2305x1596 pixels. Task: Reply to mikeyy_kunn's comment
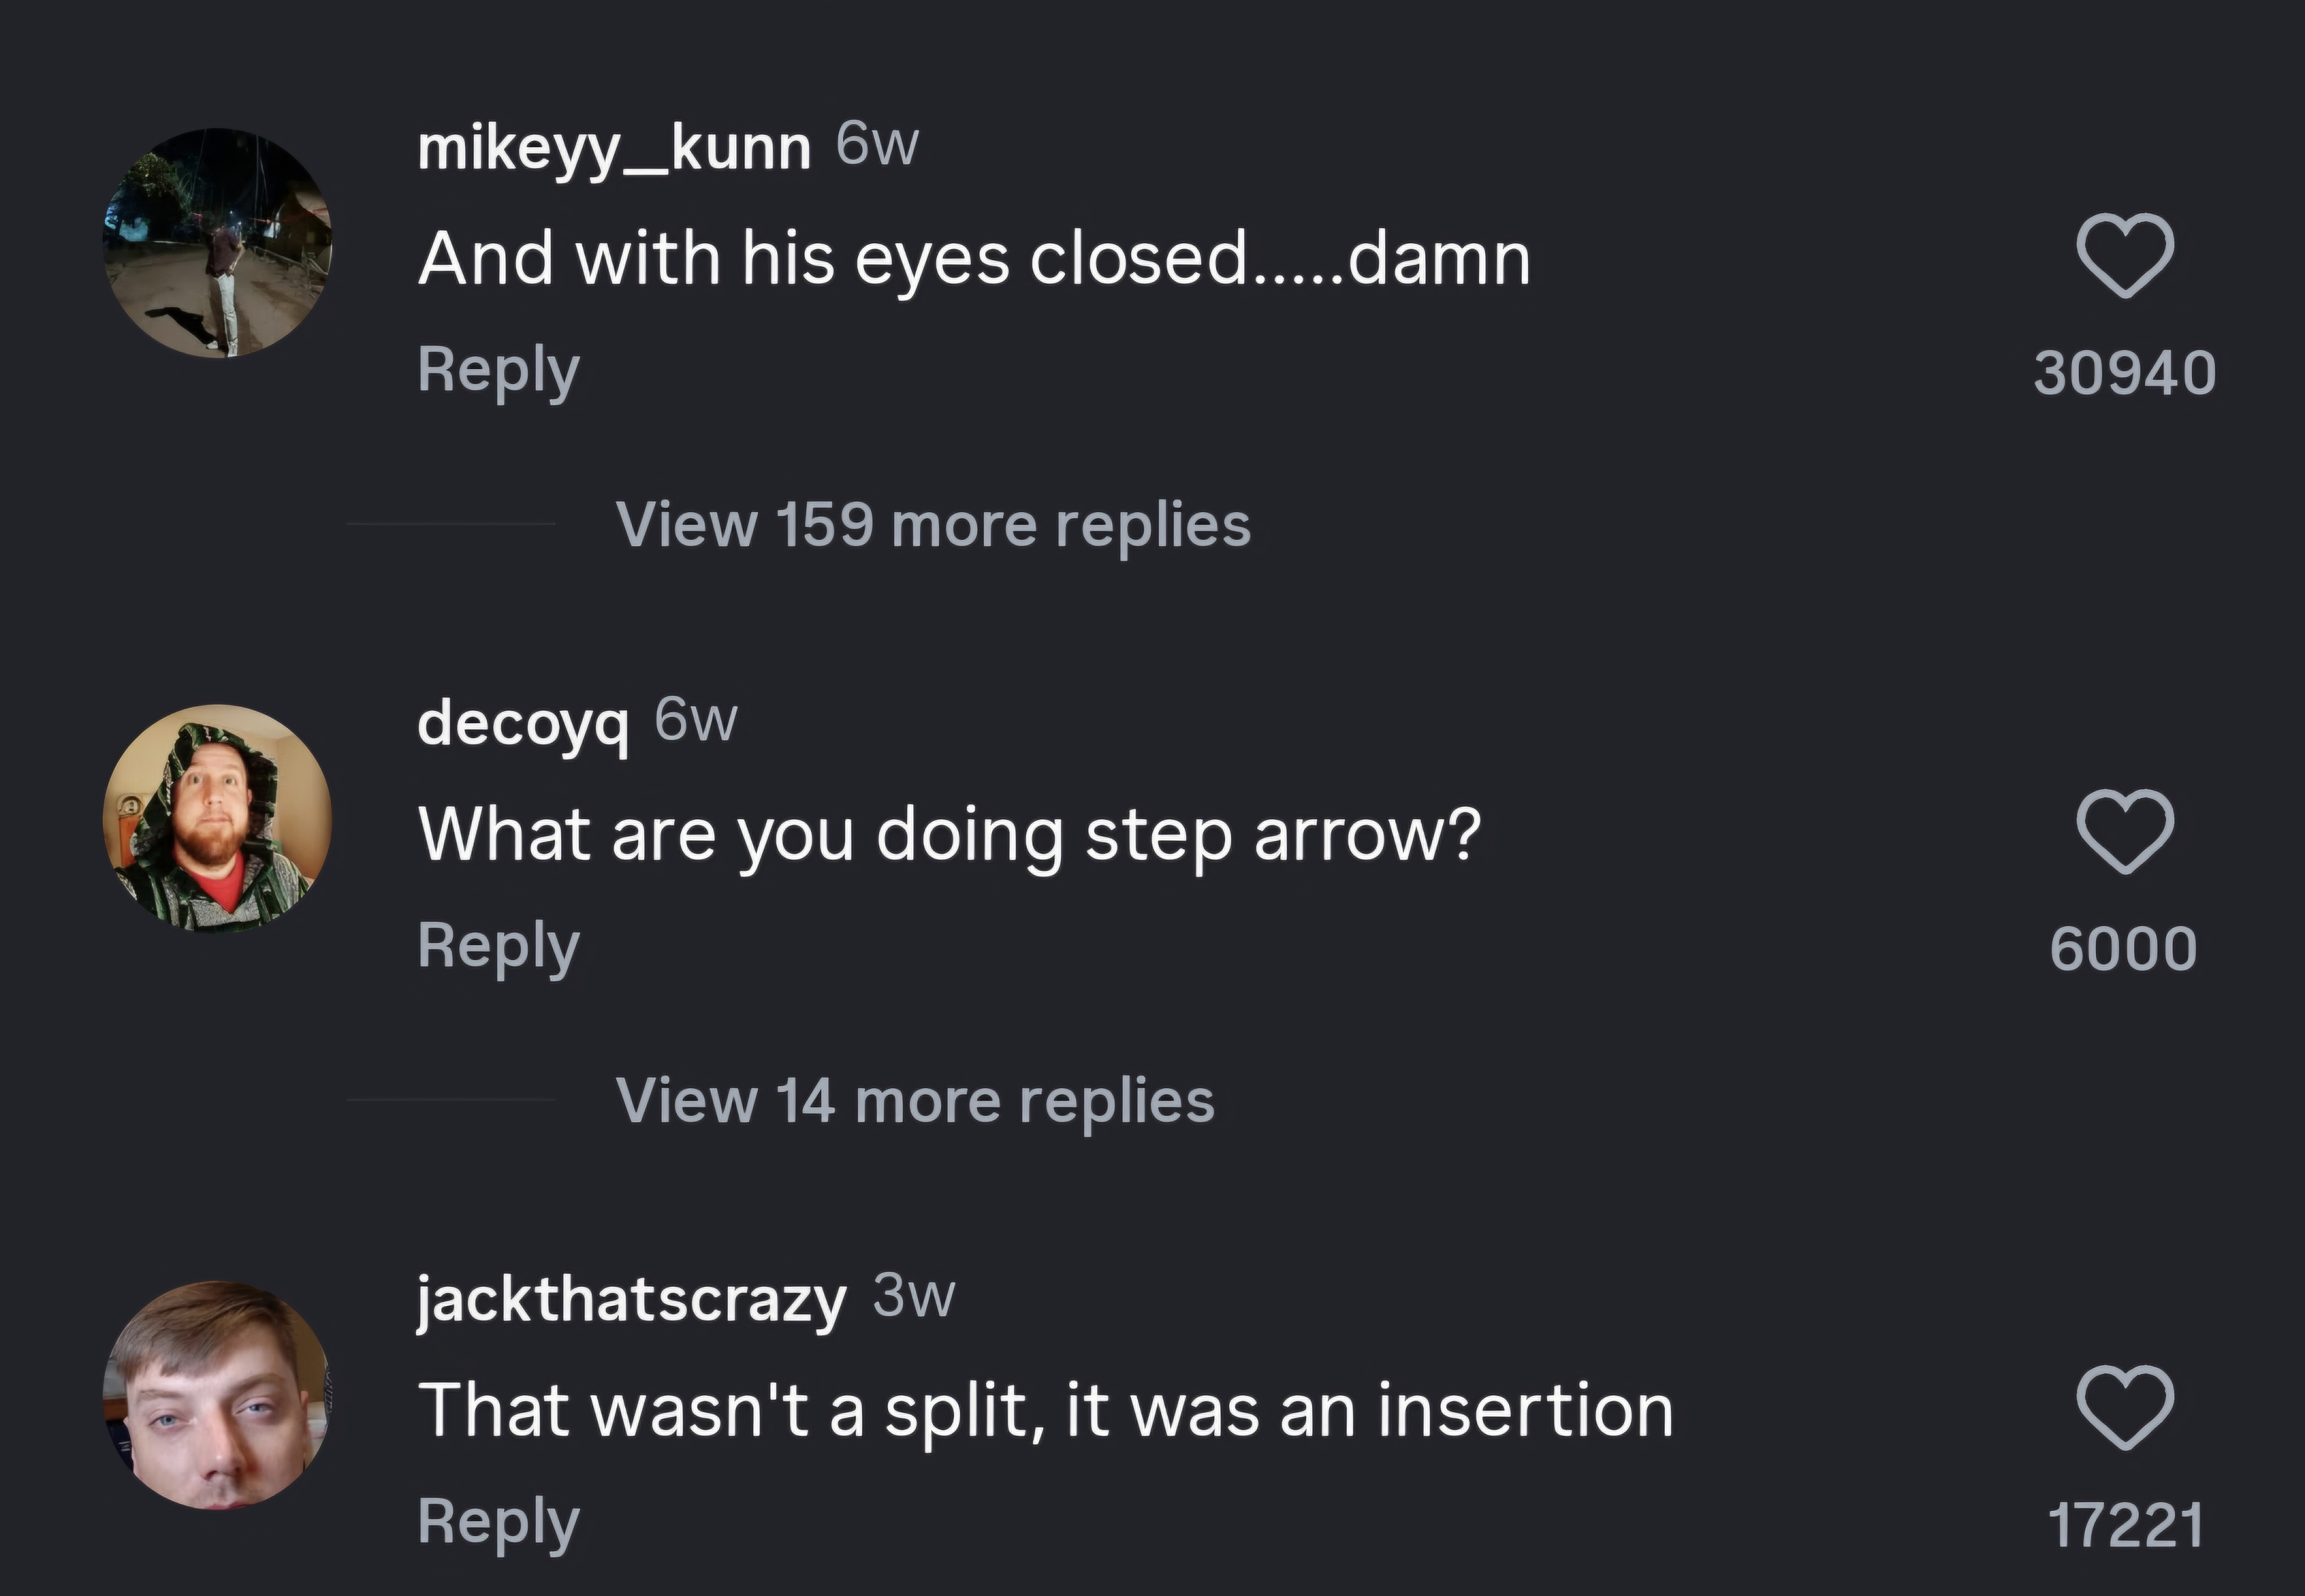click(498, 370)
